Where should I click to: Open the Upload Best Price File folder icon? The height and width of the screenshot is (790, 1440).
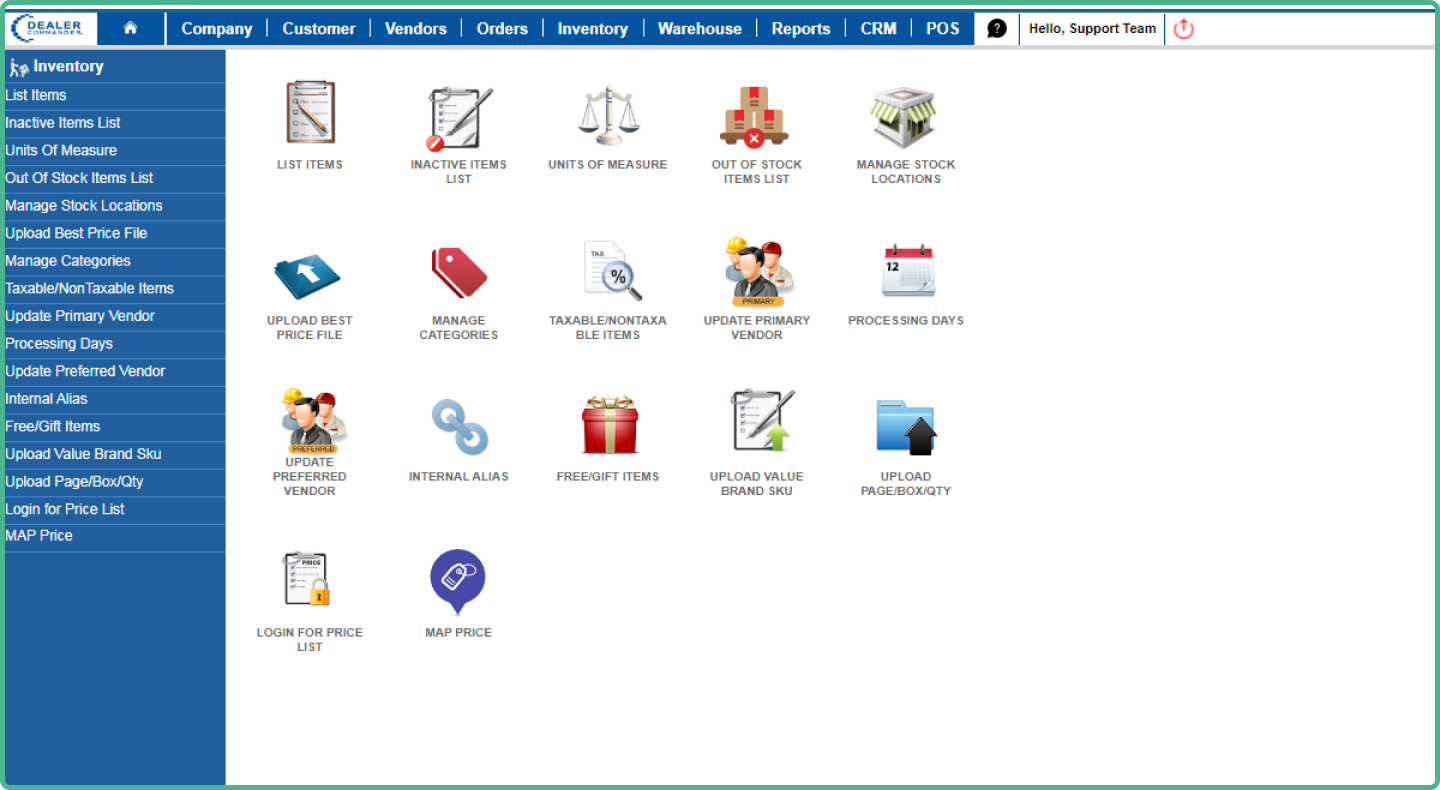coord(308,275)
